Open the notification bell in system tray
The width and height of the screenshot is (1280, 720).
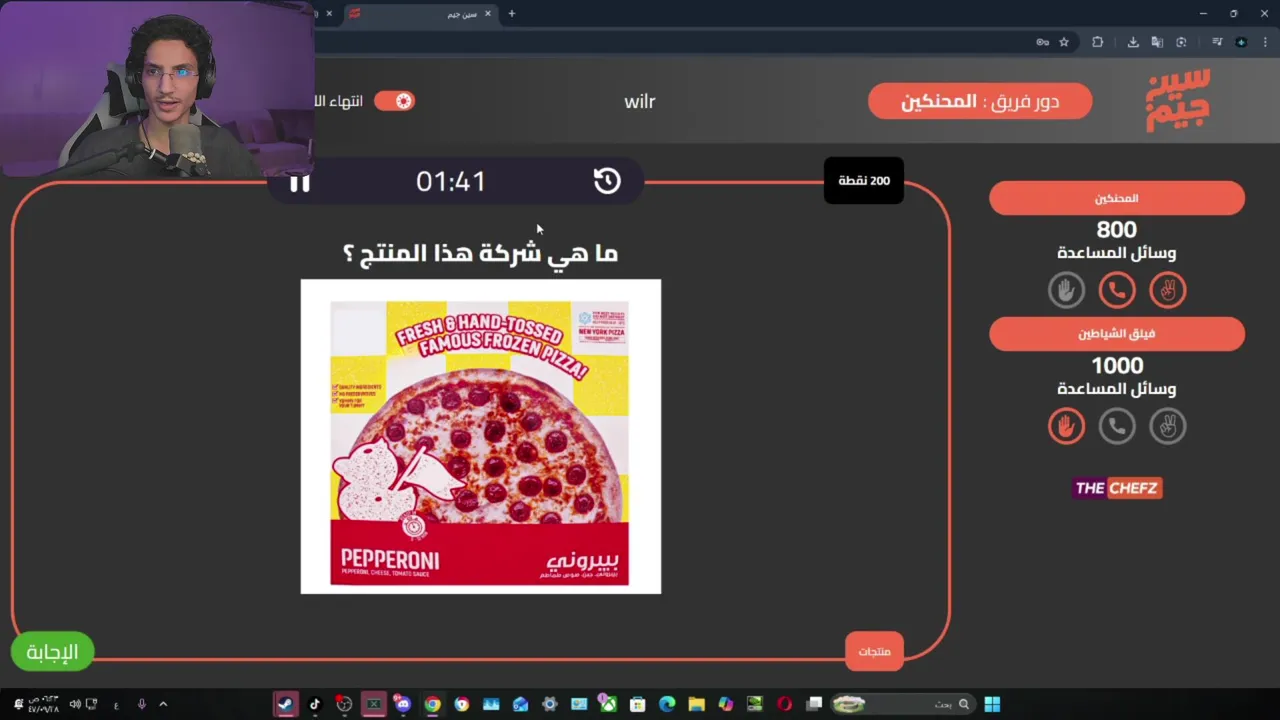pyautogui.click(x=18, y=704)
